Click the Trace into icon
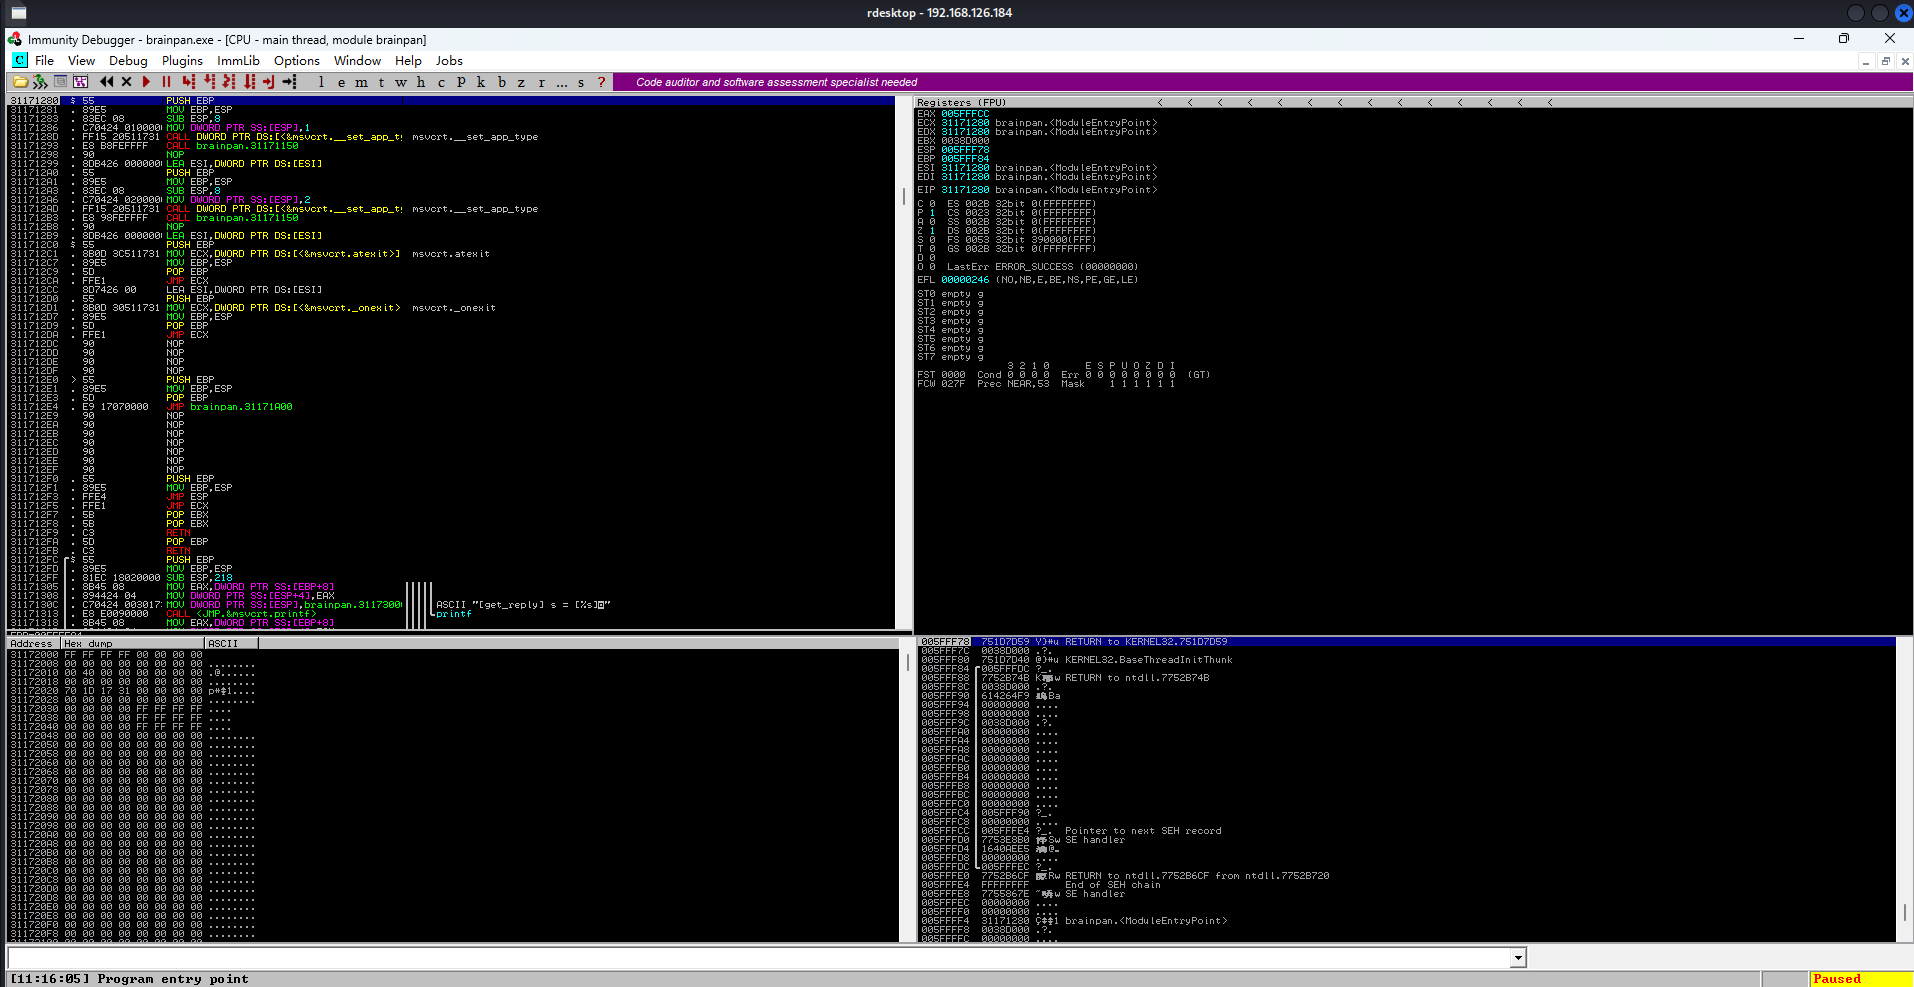This screenshot has height=987, width=1914. pos(229,82)
